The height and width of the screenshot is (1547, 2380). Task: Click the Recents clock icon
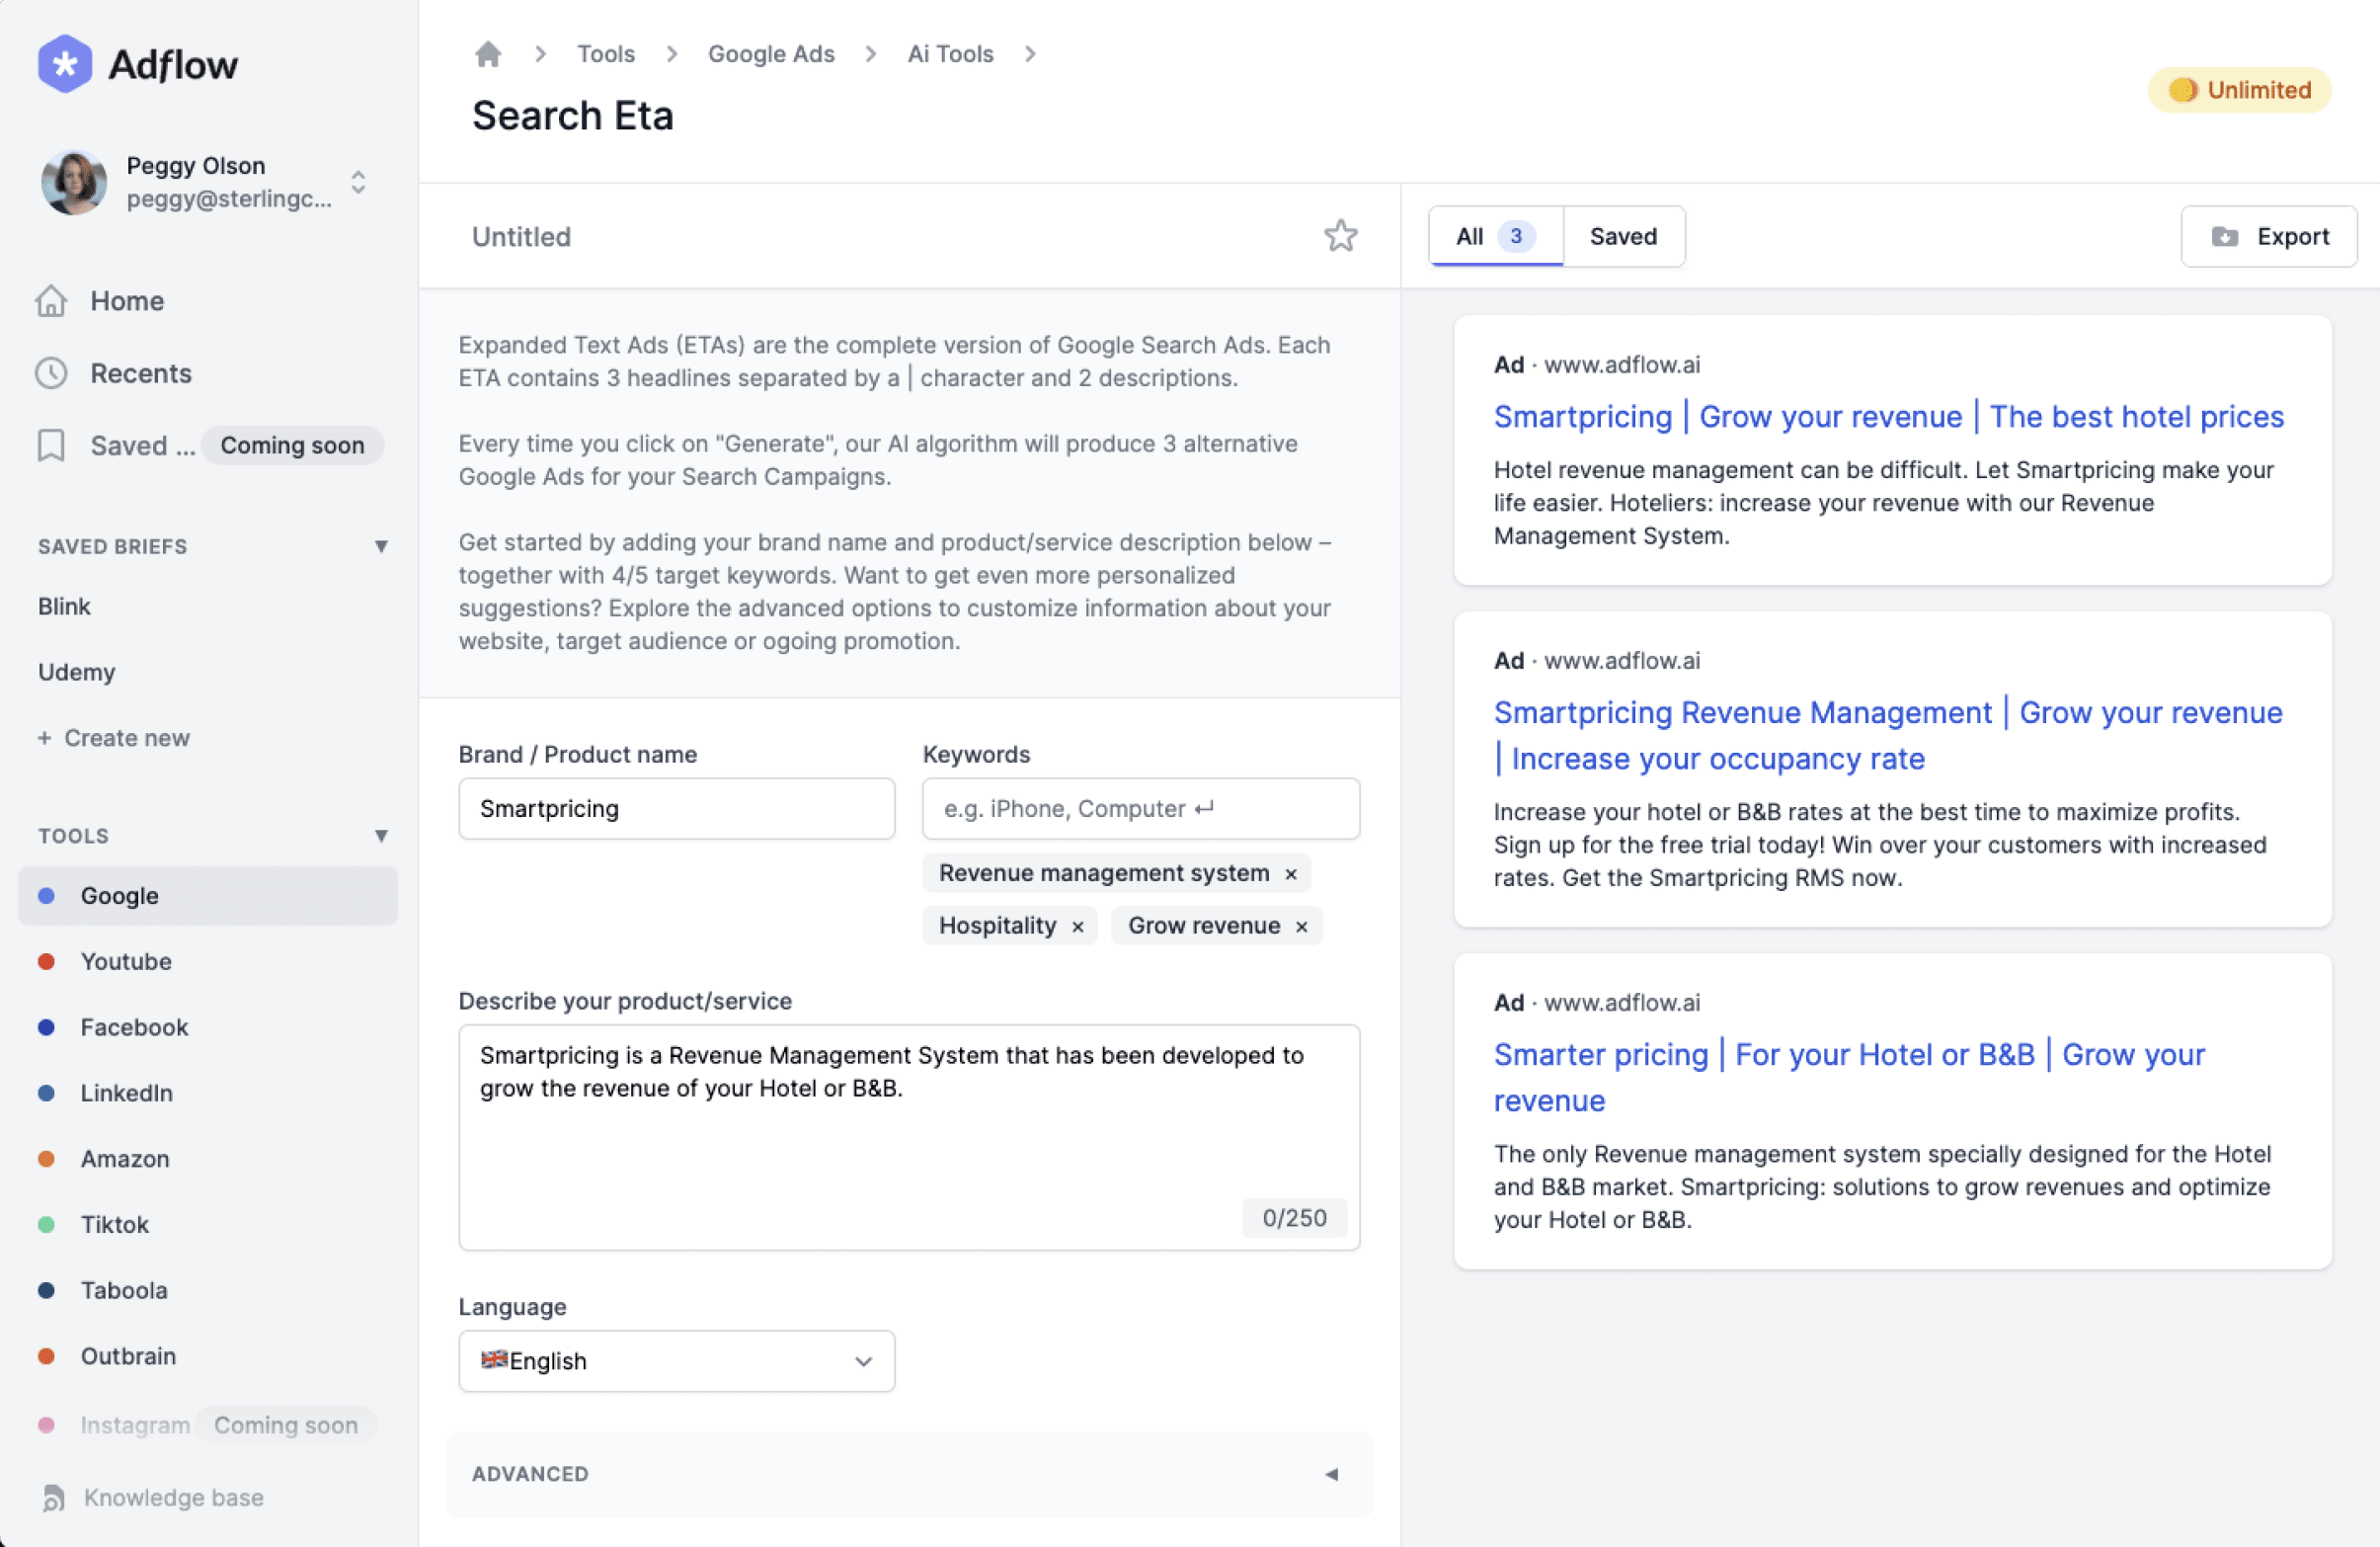click(51, 373)
